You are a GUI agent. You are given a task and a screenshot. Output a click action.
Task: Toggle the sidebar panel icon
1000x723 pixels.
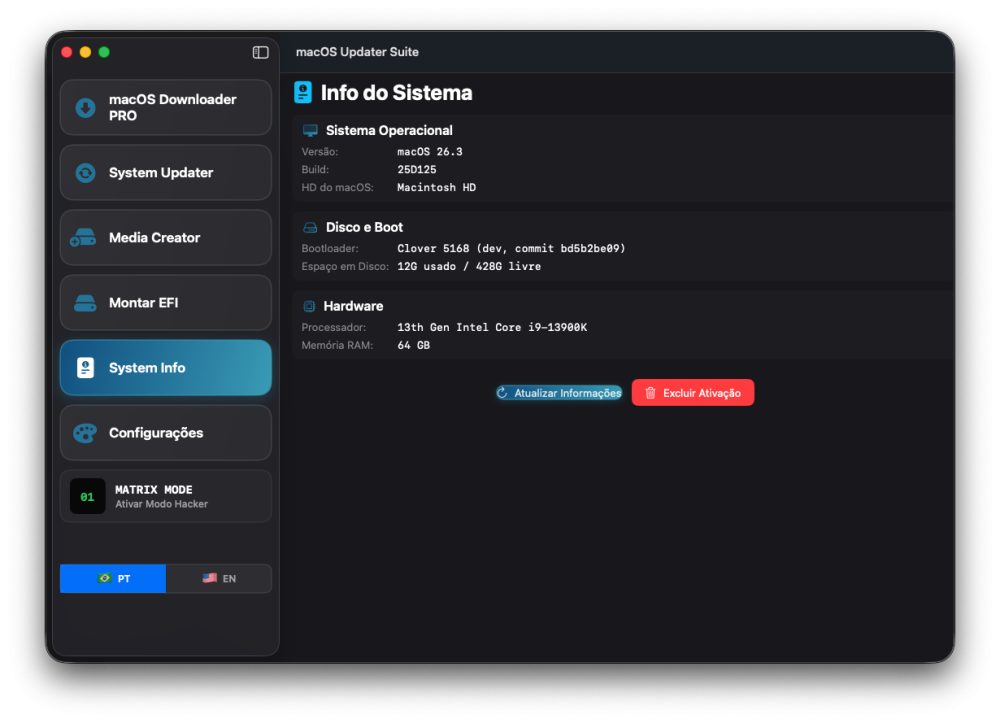click(x=260, y=52)
